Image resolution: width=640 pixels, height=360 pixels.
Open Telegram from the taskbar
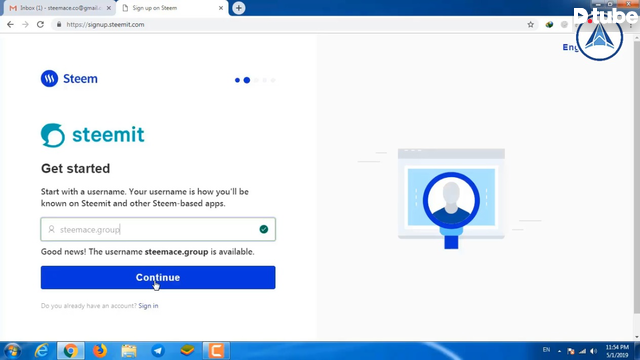click(x=158, y=351)
